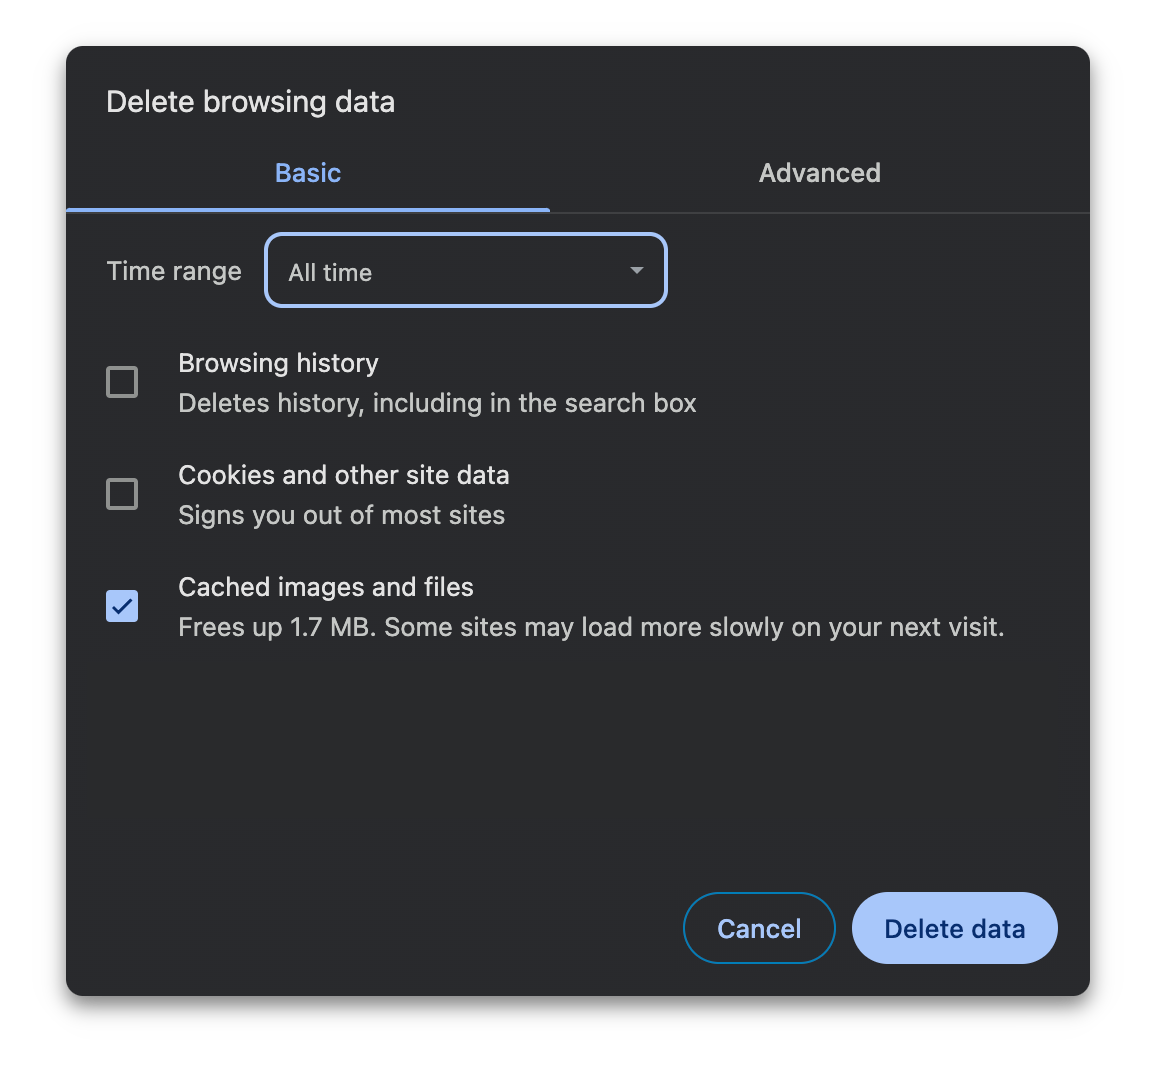Open the Advanced tab
Image resolution: width=1156 pixels, height=1082 pixels.
(x=819, y=173)
